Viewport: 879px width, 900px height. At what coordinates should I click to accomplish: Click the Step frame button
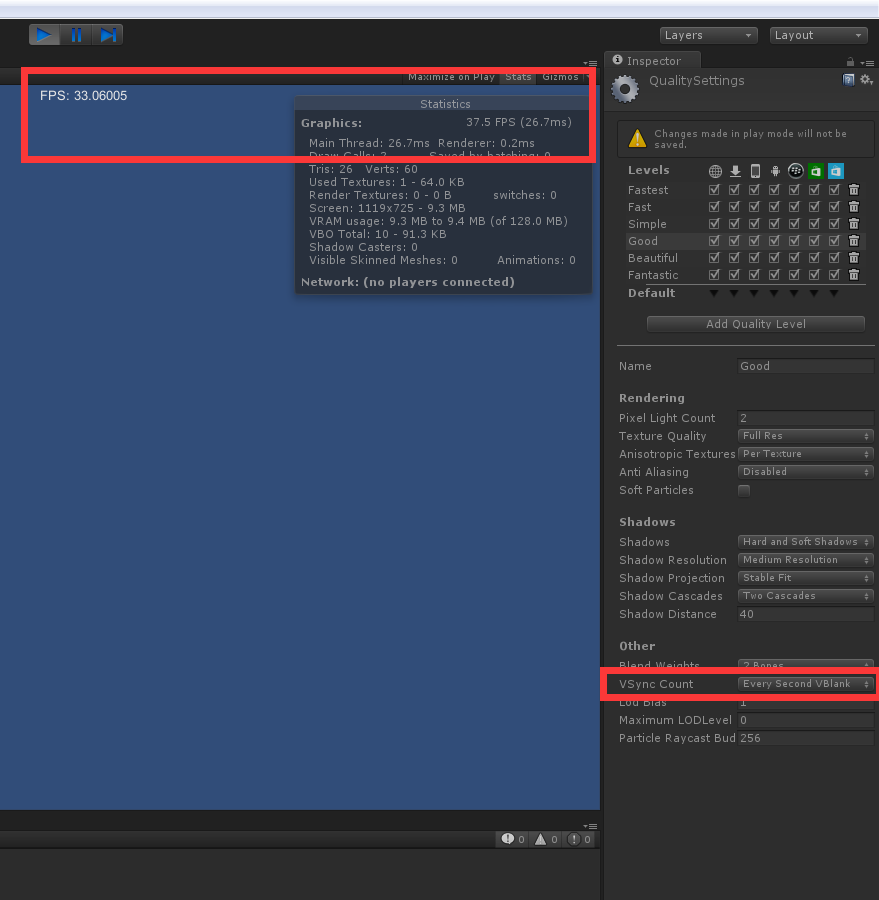tap(107, 35)
